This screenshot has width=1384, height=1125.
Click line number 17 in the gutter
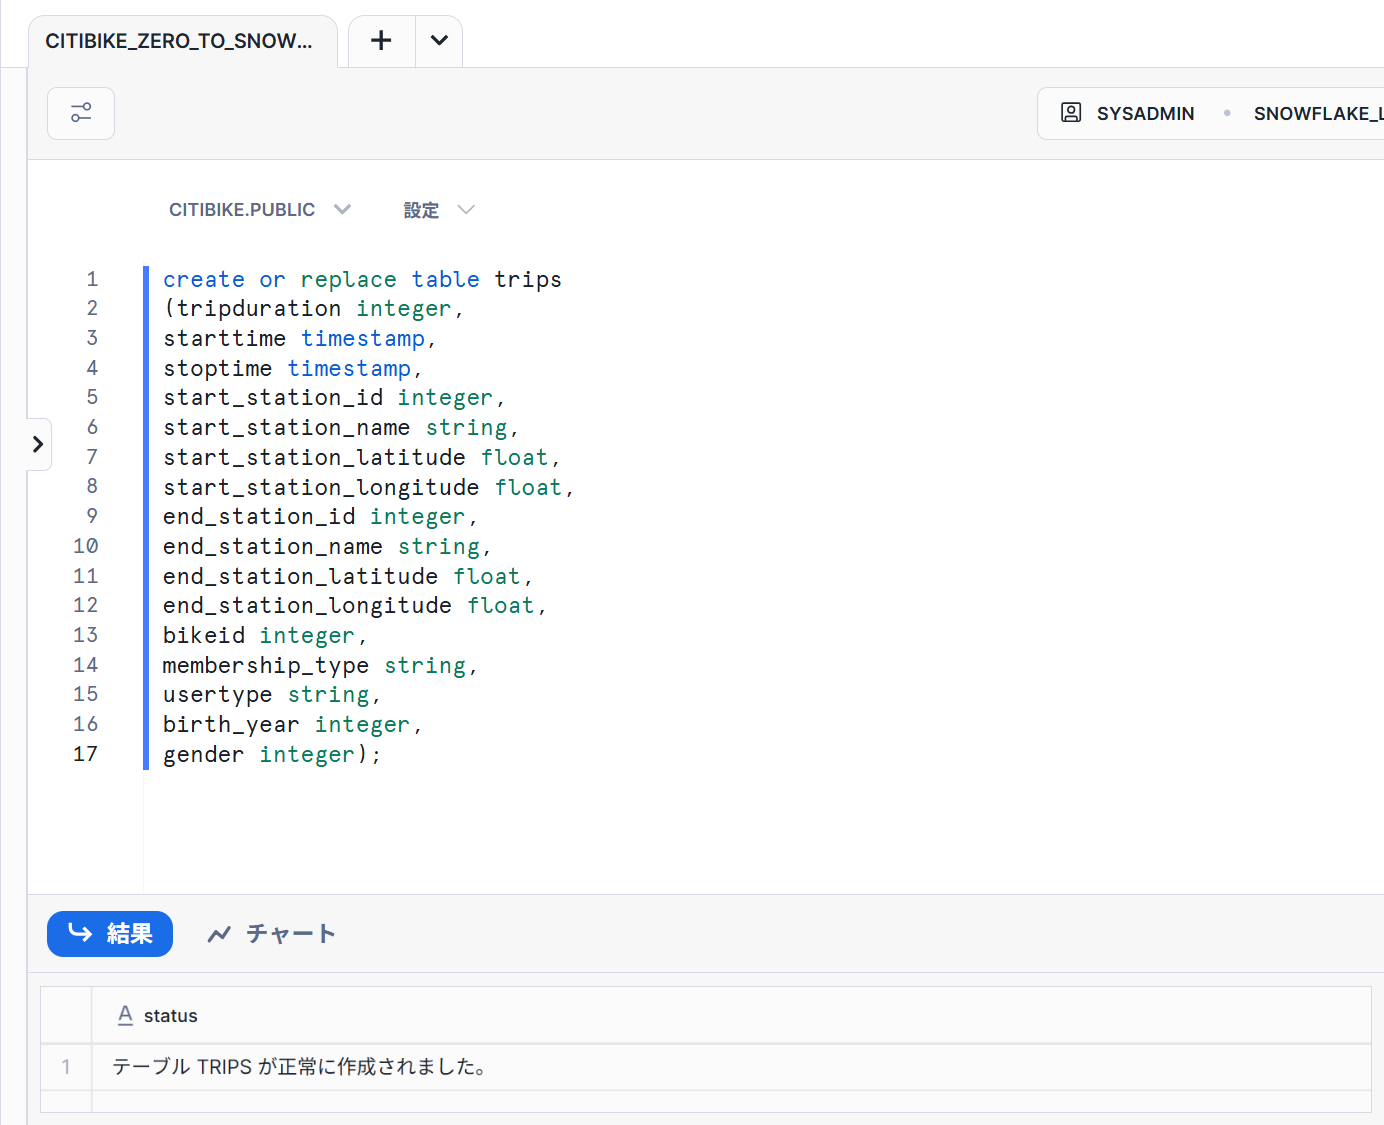click(86, 754)
